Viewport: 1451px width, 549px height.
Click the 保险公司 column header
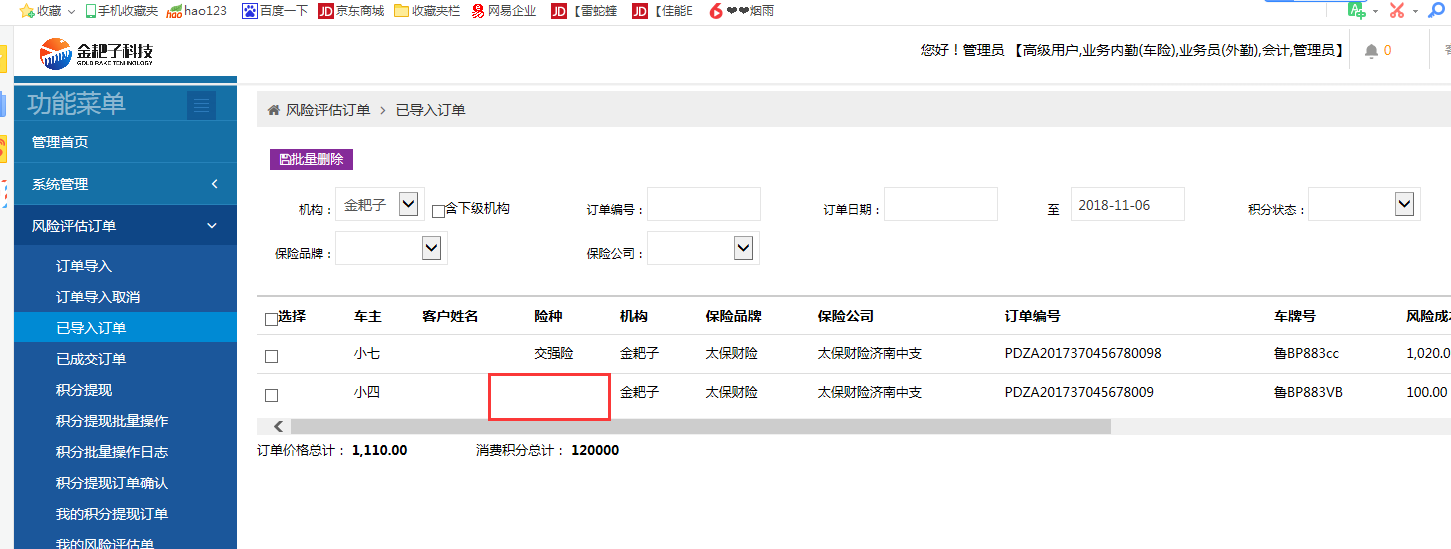tap(845, 317)
